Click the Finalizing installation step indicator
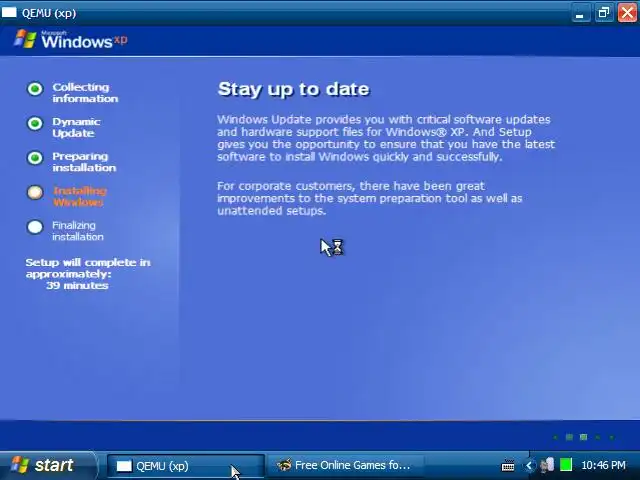 click(35, 227)
